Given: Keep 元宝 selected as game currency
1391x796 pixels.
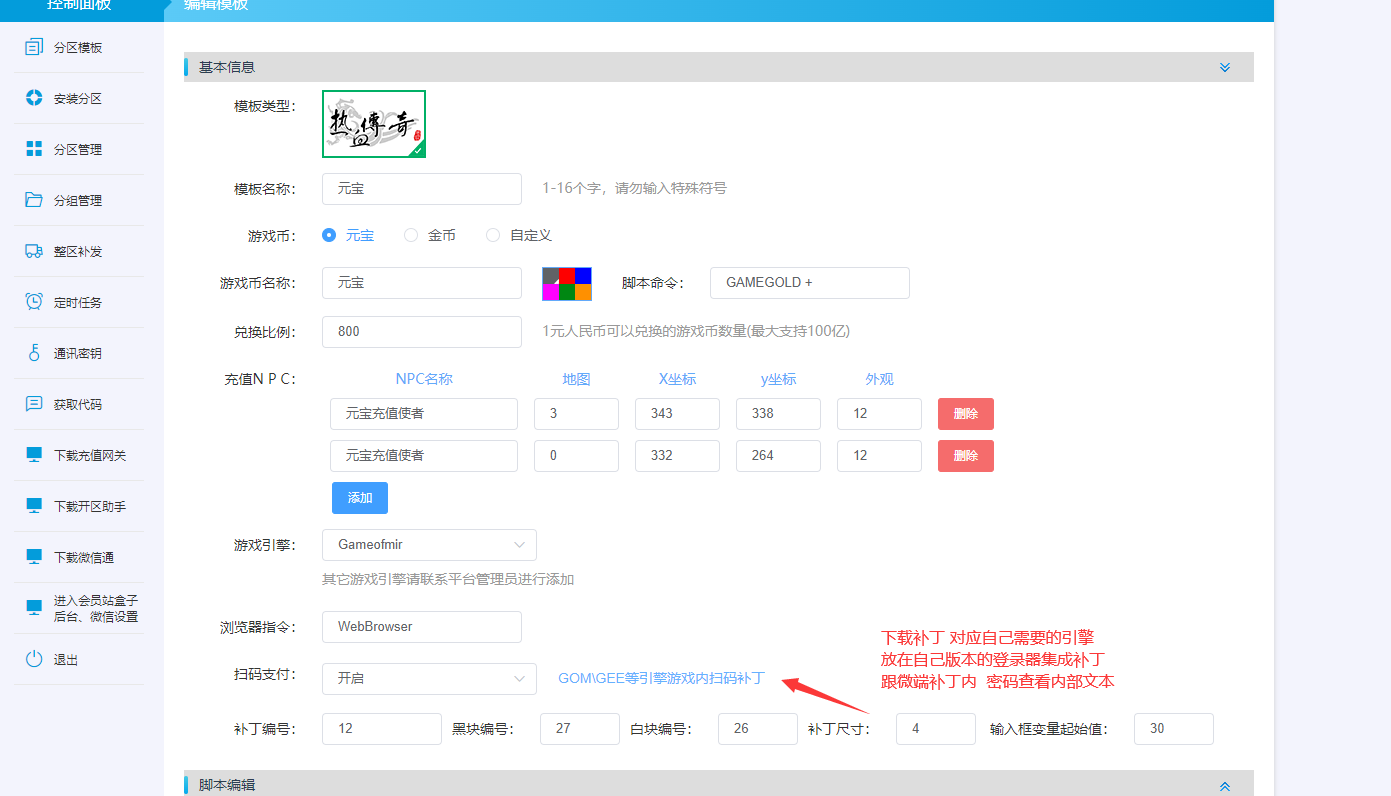Looking at the screenshot, I should point(329,234).
